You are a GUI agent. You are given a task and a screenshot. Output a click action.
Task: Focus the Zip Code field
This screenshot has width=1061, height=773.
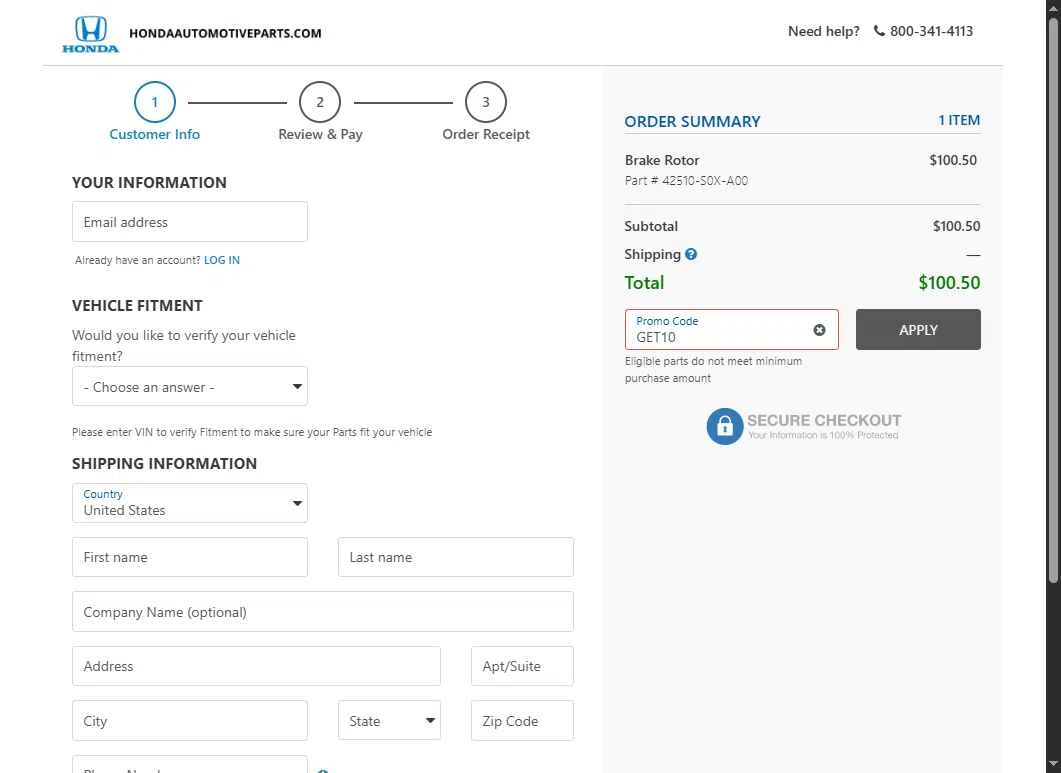click(x=522, y=720)
